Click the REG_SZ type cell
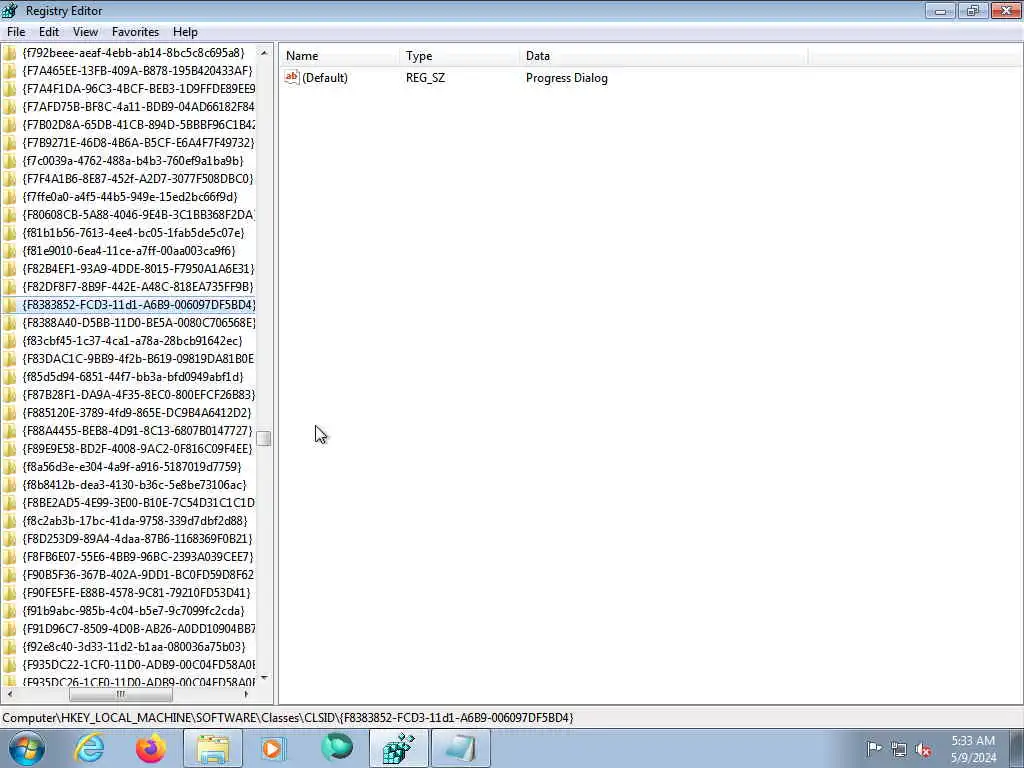This screenshot has width=1024, height=768. (x=425, y=78)
